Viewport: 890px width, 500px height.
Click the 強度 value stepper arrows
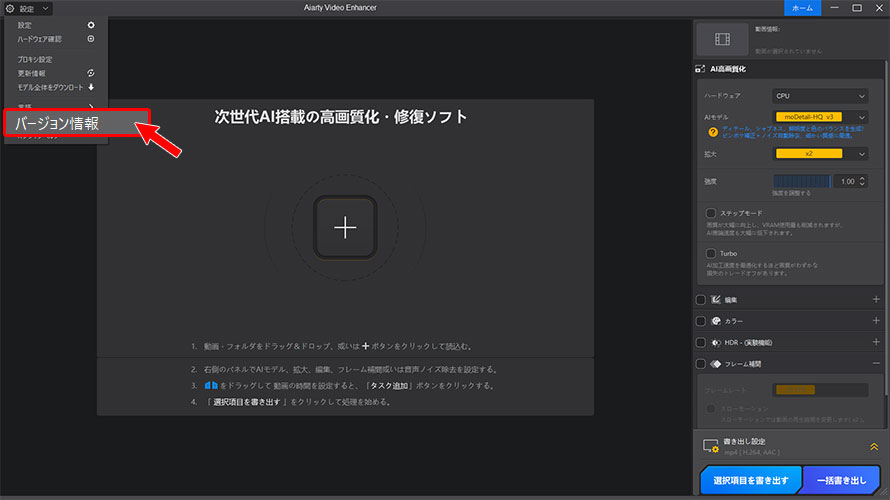[x=862, y=181]
